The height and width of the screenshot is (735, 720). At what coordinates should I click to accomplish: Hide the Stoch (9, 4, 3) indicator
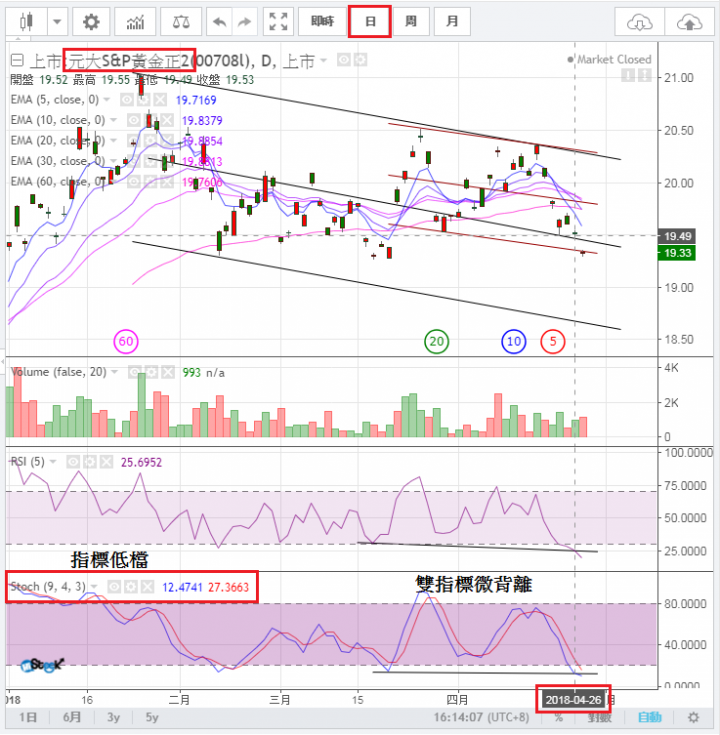coord(114,587)
